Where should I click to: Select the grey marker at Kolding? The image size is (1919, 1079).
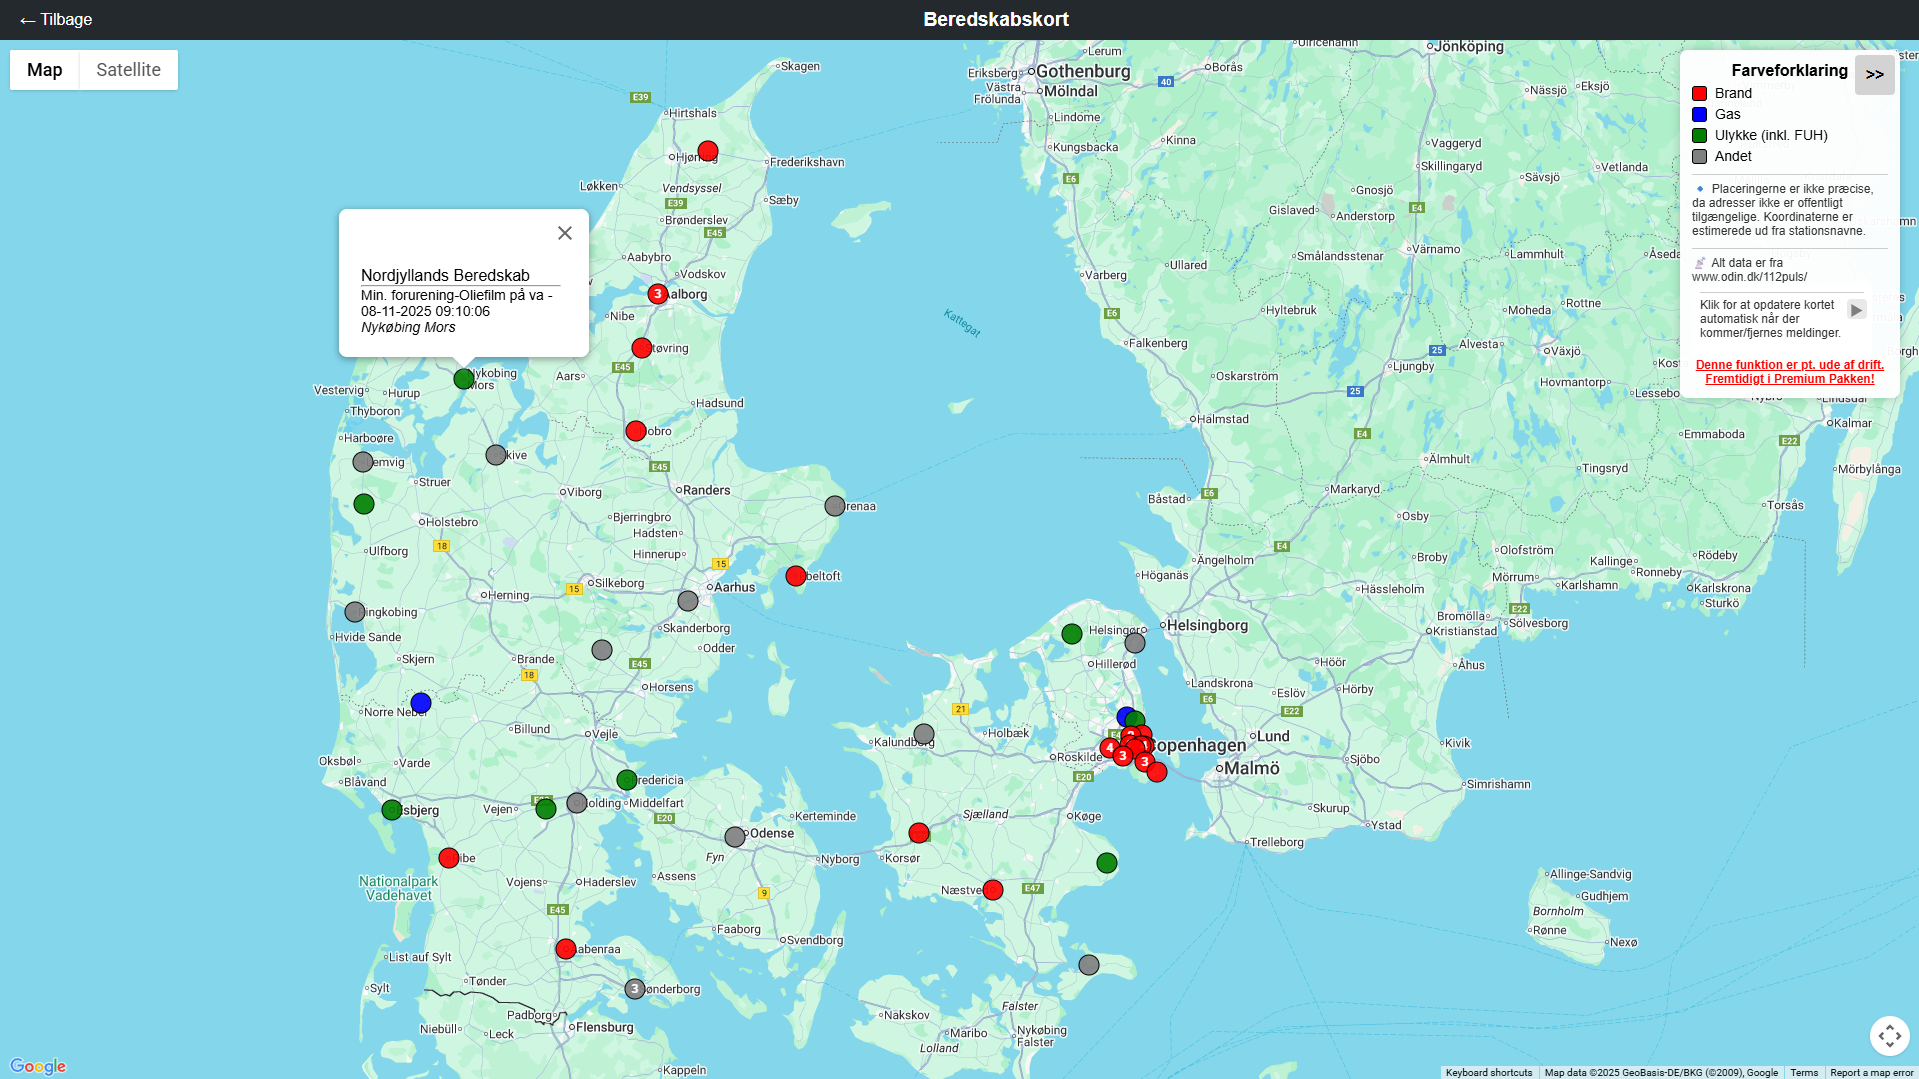tap(577, 803)
